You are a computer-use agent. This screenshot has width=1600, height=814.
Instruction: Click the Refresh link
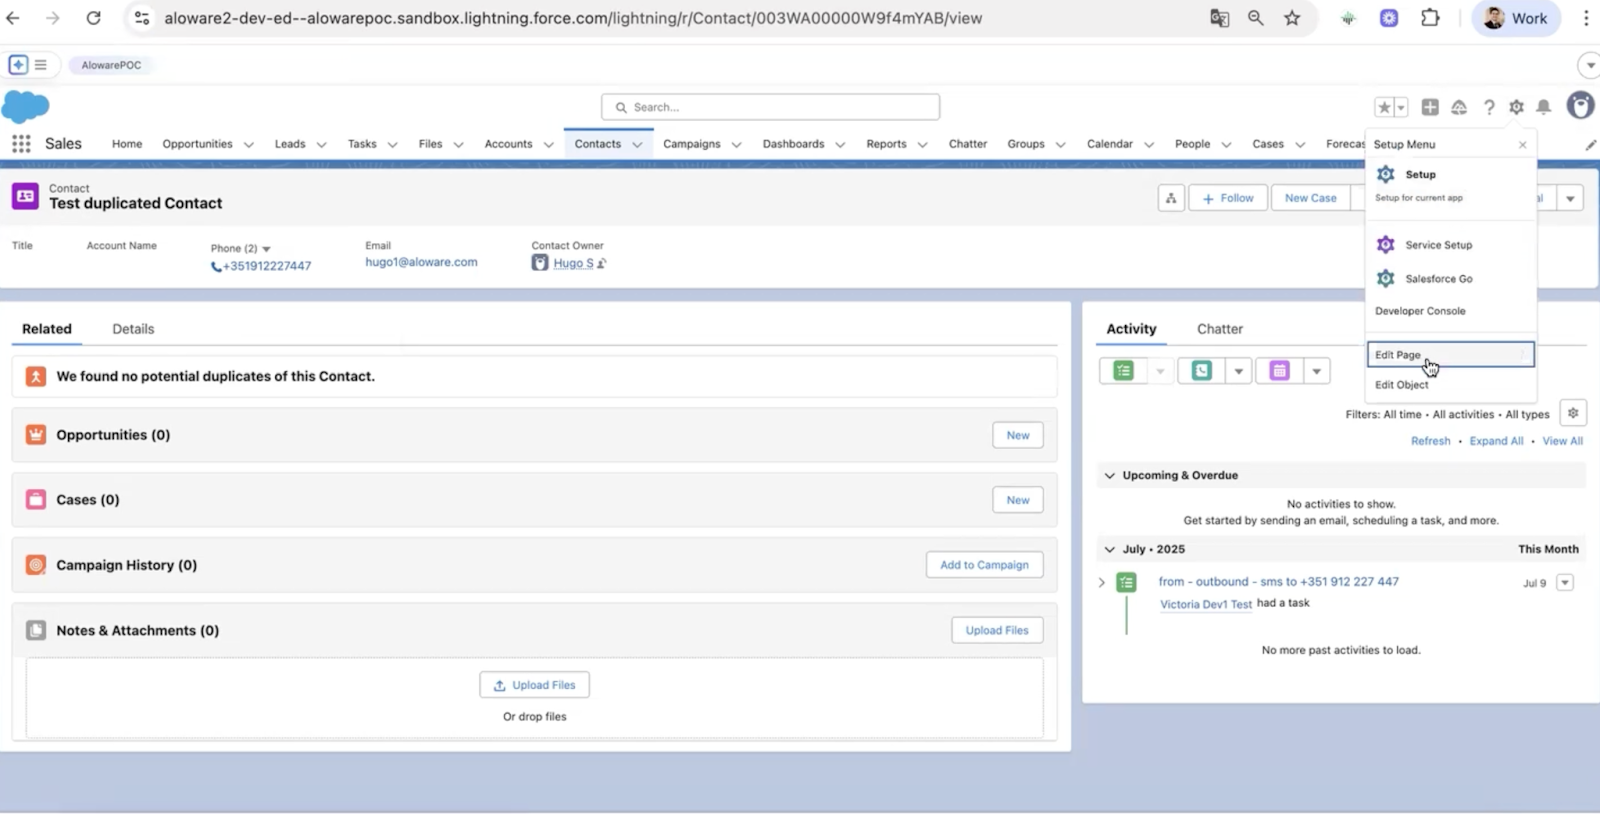click(x=1430, y=441)
